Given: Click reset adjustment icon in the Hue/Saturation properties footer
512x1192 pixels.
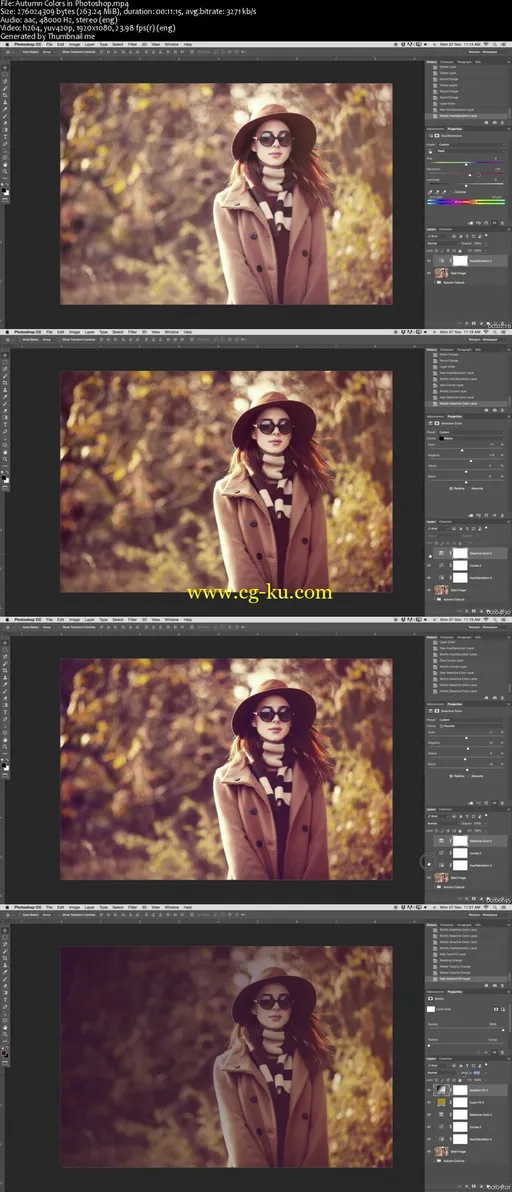Looking at the screenshot, I should pyautogui.click(x=486, y=223).
